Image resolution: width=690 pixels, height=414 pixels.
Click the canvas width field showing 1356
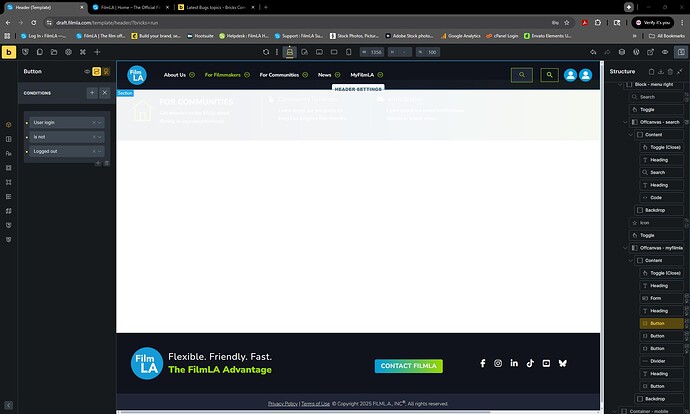pyautogui.click(x=372, y=52)
